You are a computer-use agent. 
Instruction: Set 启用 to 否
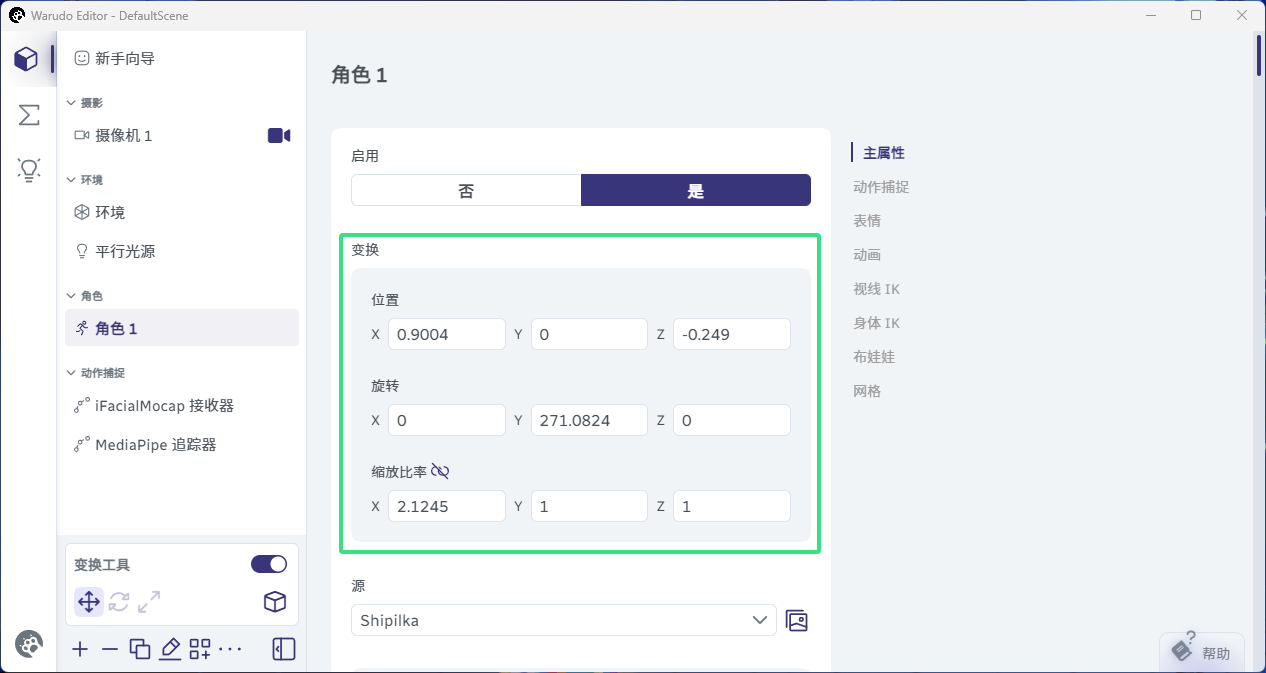(x=466, y=191)
